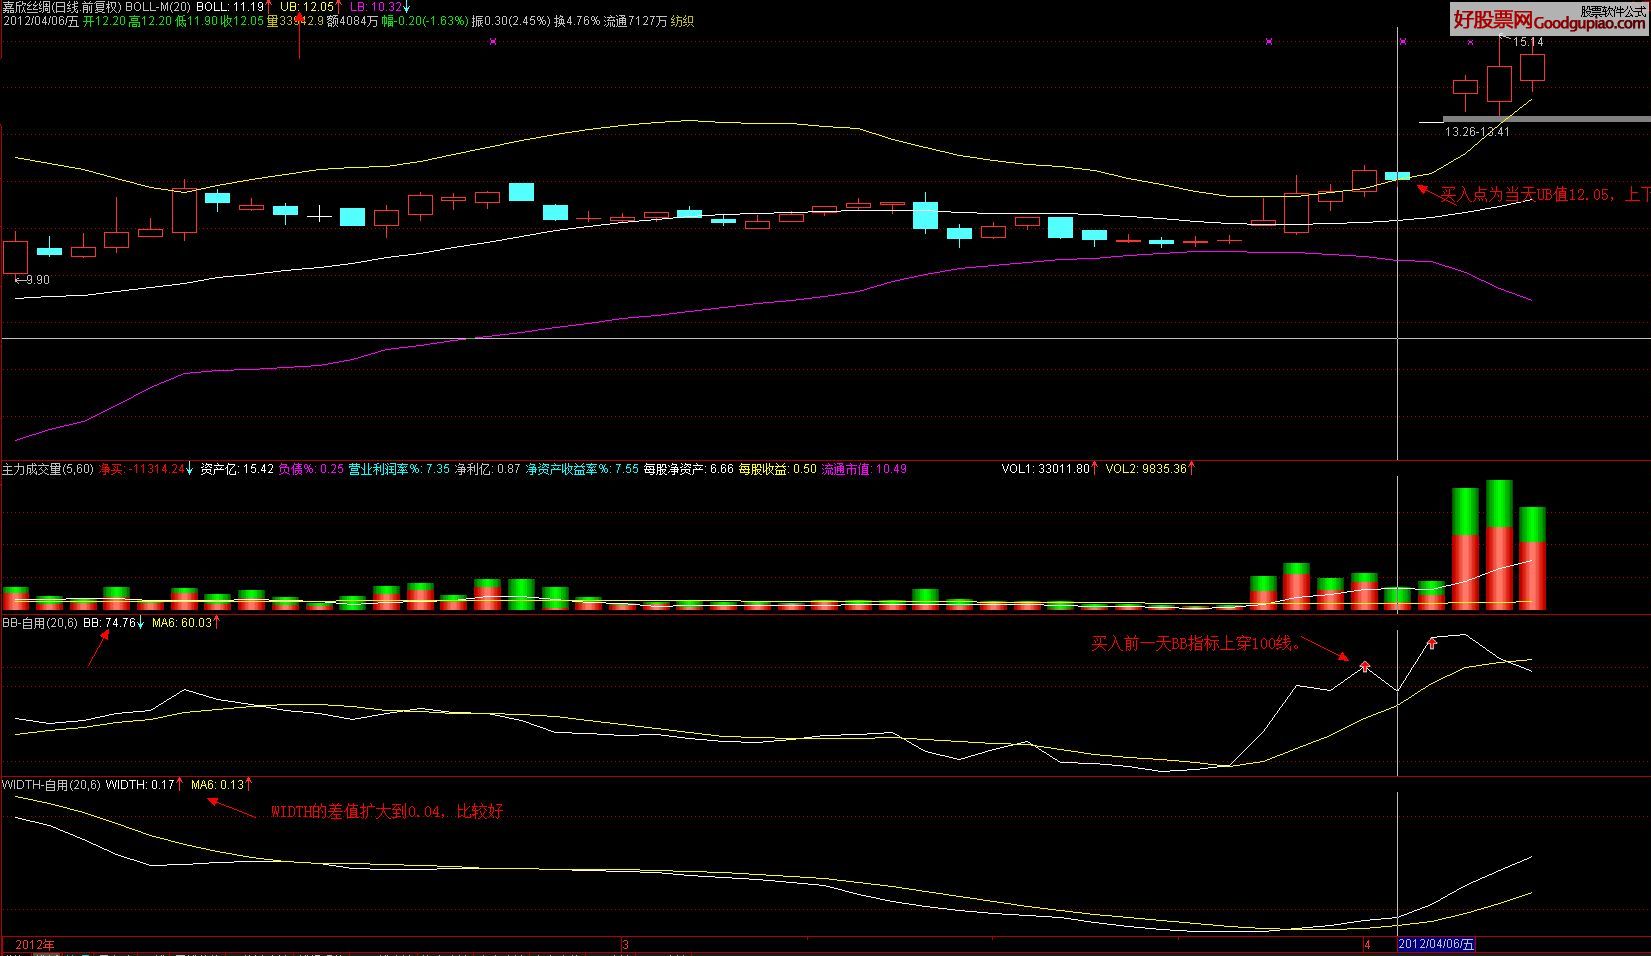Select the tallest volume bar
1651x956 pixels.
(x=1499, y=545)
